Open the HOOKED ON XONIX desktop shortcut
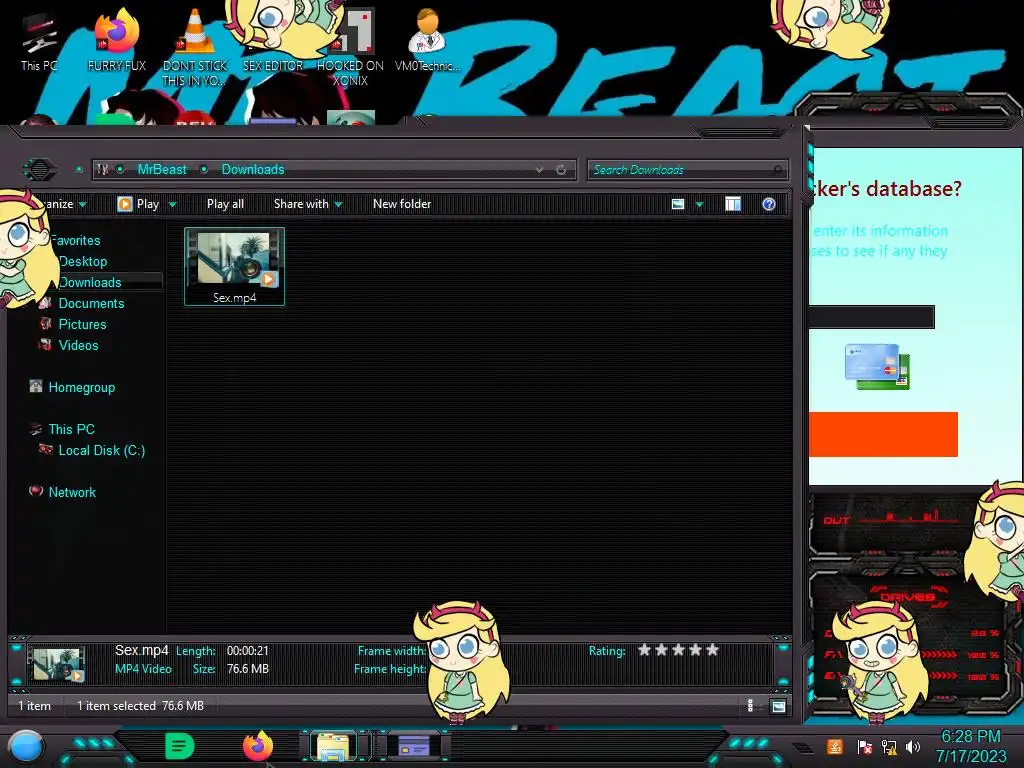Screen dimensions: 1024x768 (x=350, y=47)
